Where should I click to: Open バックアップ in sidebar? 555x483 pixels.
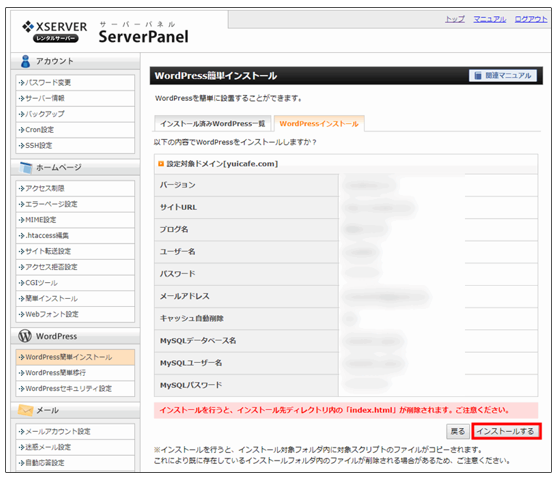[x=75, y=114]
